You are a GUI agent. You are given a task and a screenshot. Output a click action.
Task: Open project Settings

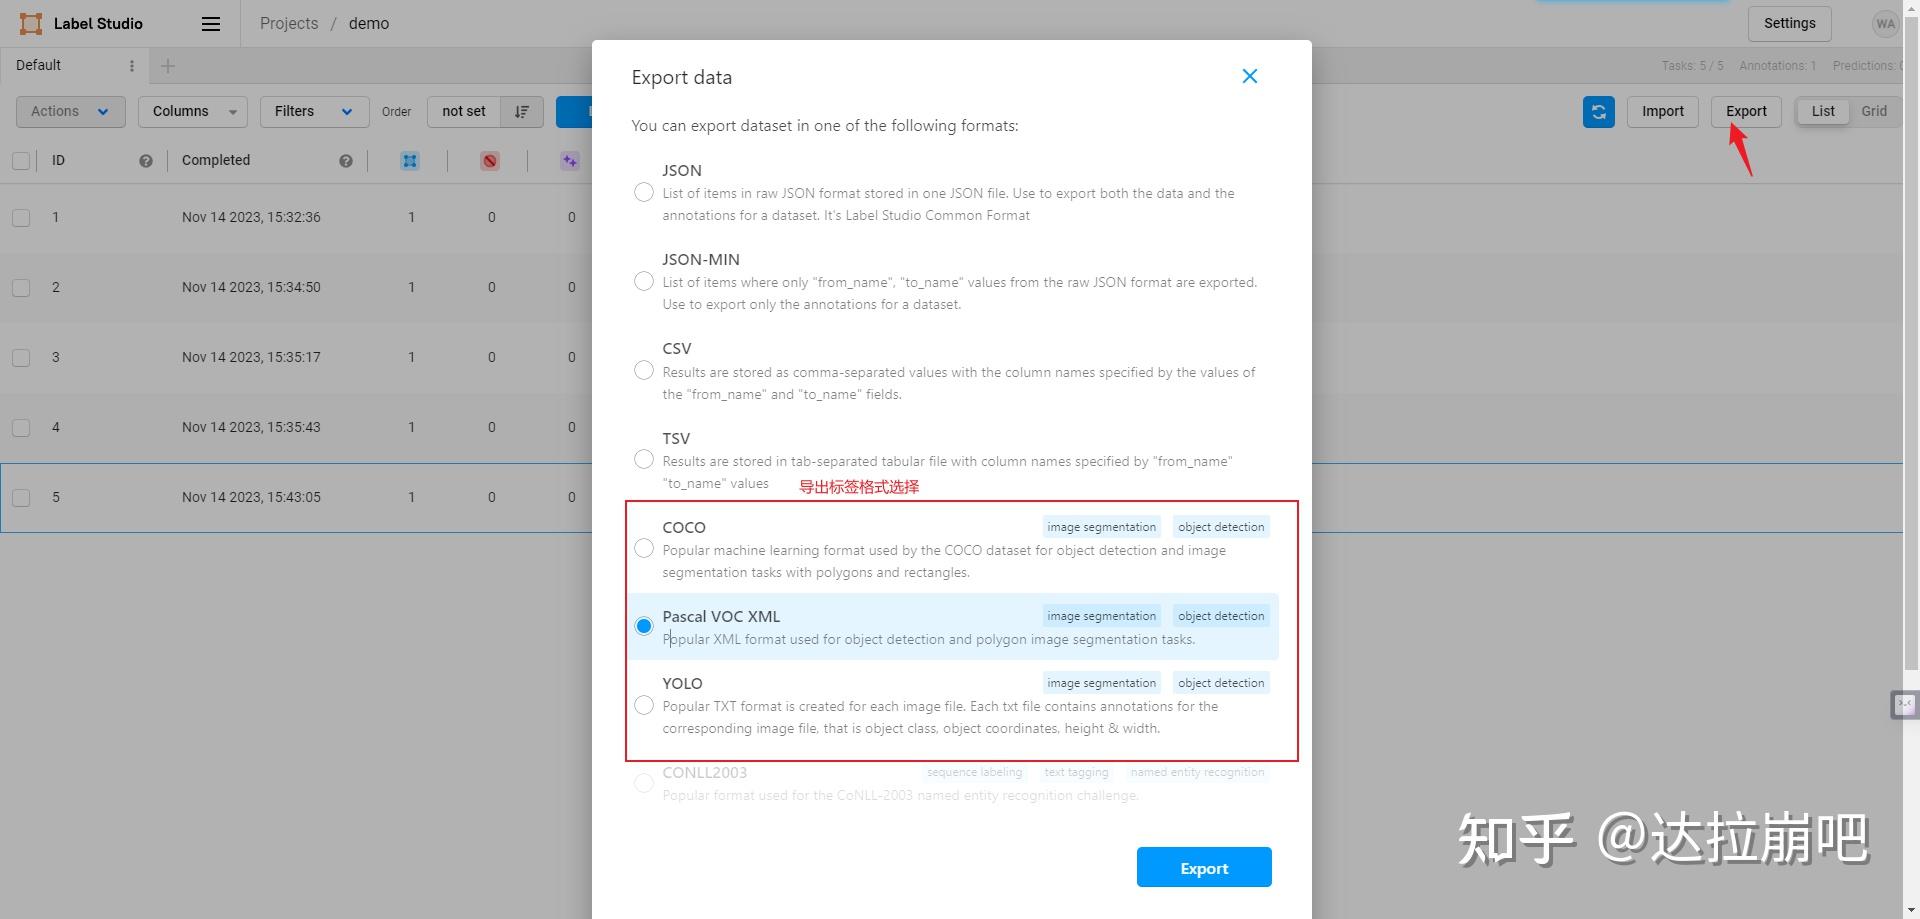[1789, 24]
